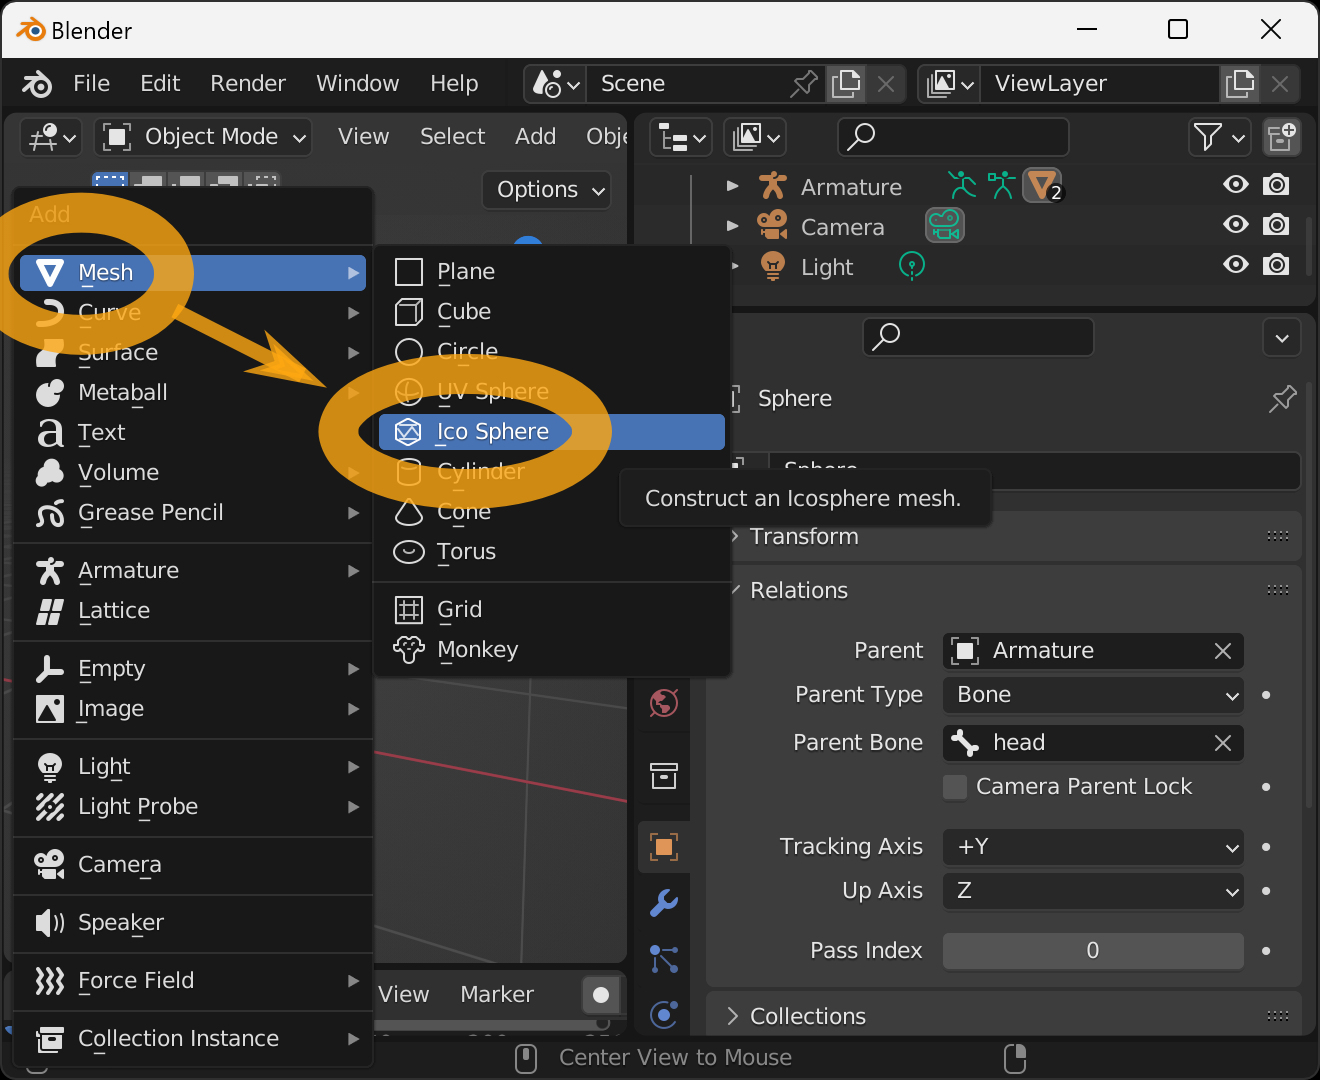The image size is (1320, 1080).
Task: Click the Camera data icon in outliner
Action: (x=944, y=226)
